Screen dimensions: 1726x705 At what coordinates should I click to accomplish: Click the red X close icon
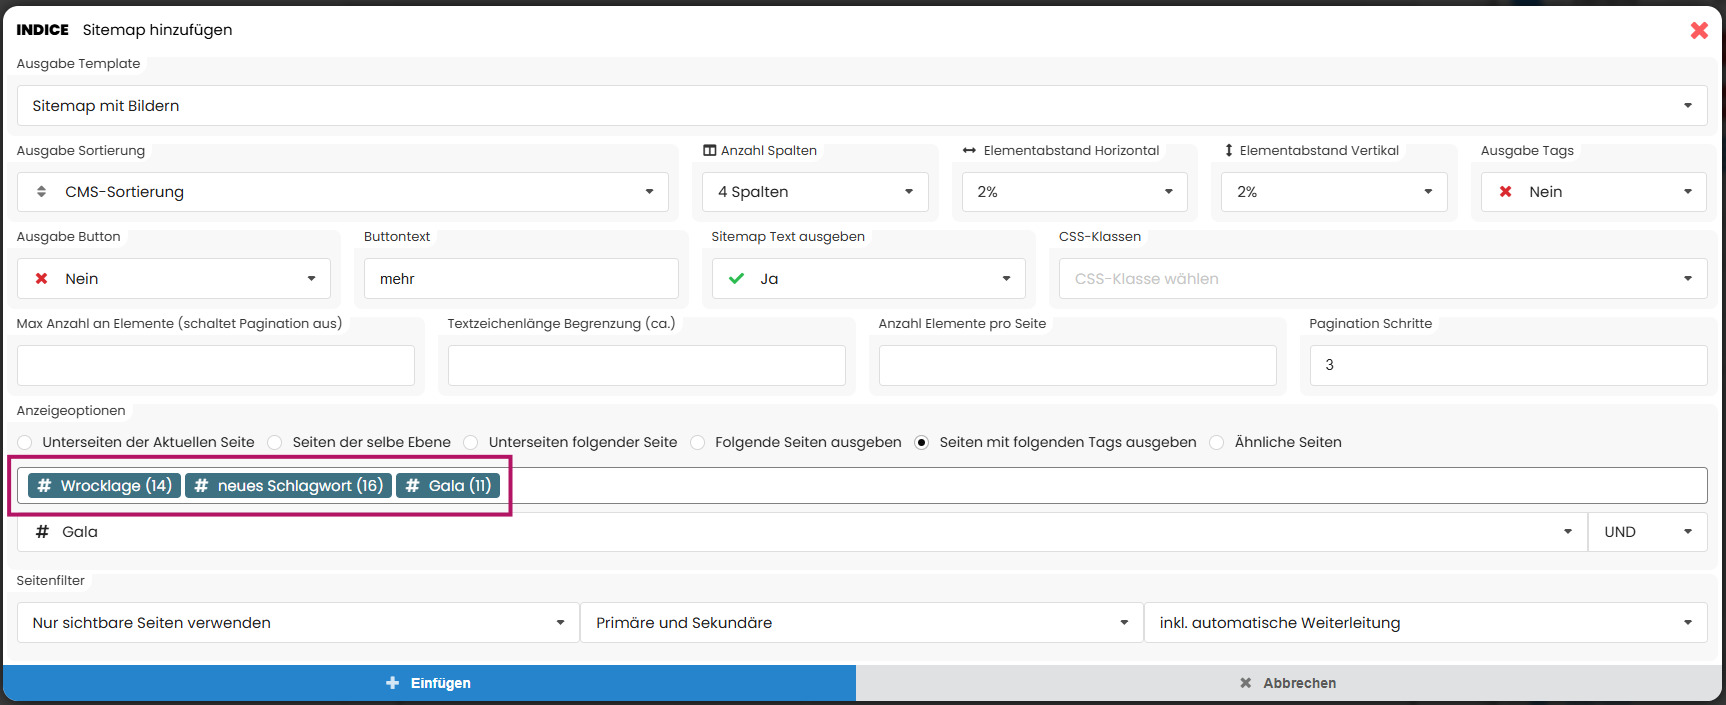coord(1698,30)
